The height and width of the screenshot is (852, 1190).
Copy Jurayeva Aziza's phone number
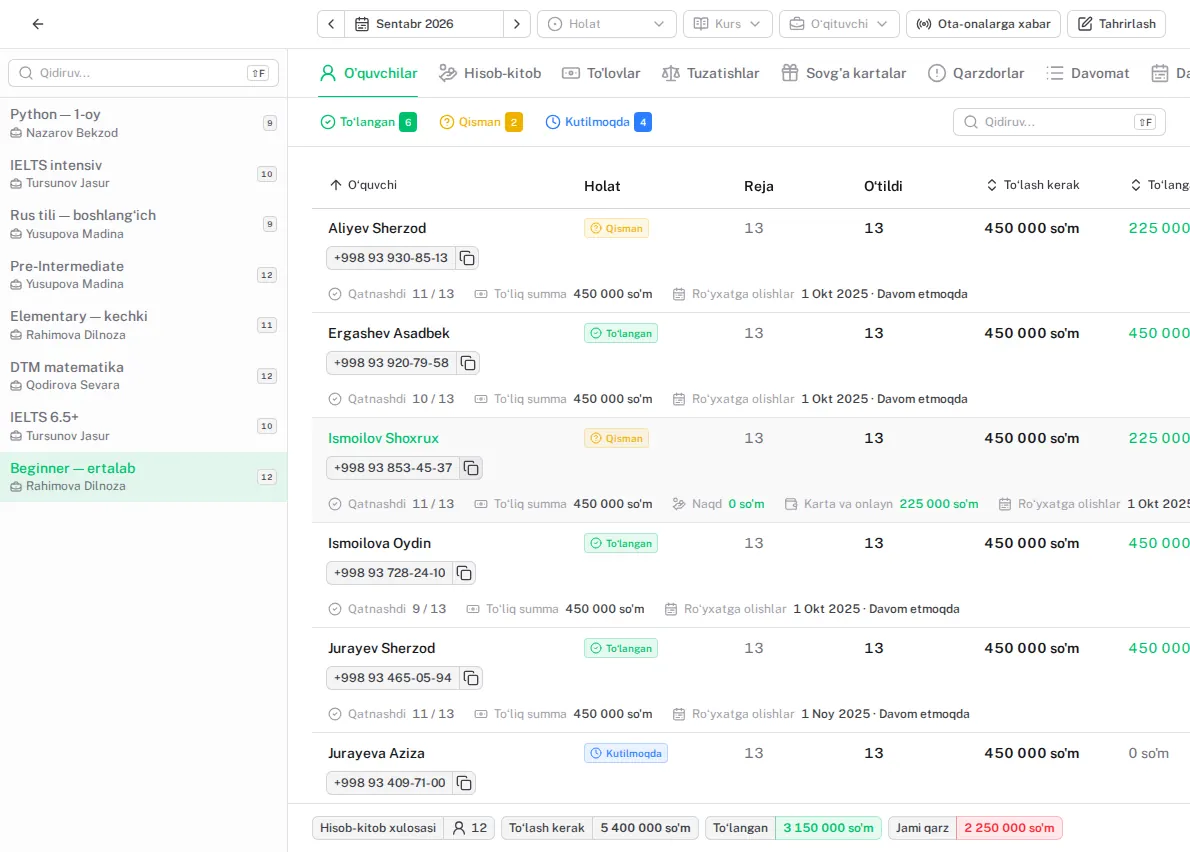point(464,783)
